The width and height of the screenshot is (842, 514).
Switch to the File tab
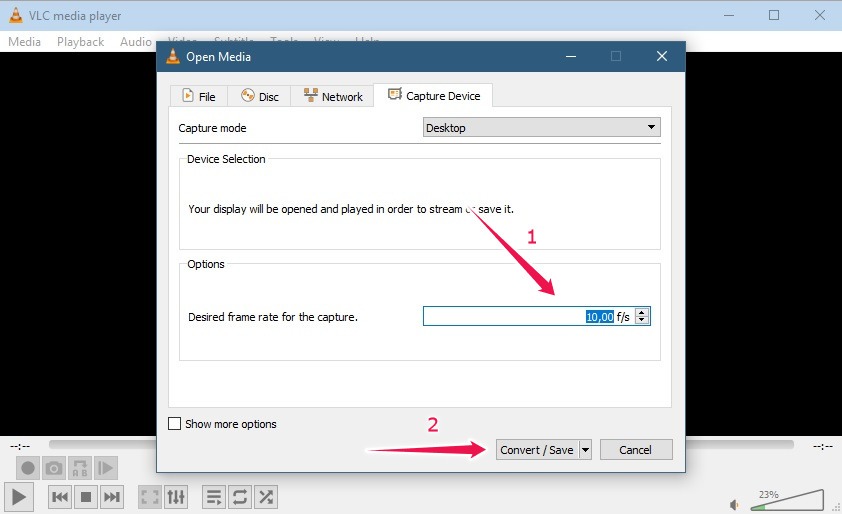click(199, 96)
